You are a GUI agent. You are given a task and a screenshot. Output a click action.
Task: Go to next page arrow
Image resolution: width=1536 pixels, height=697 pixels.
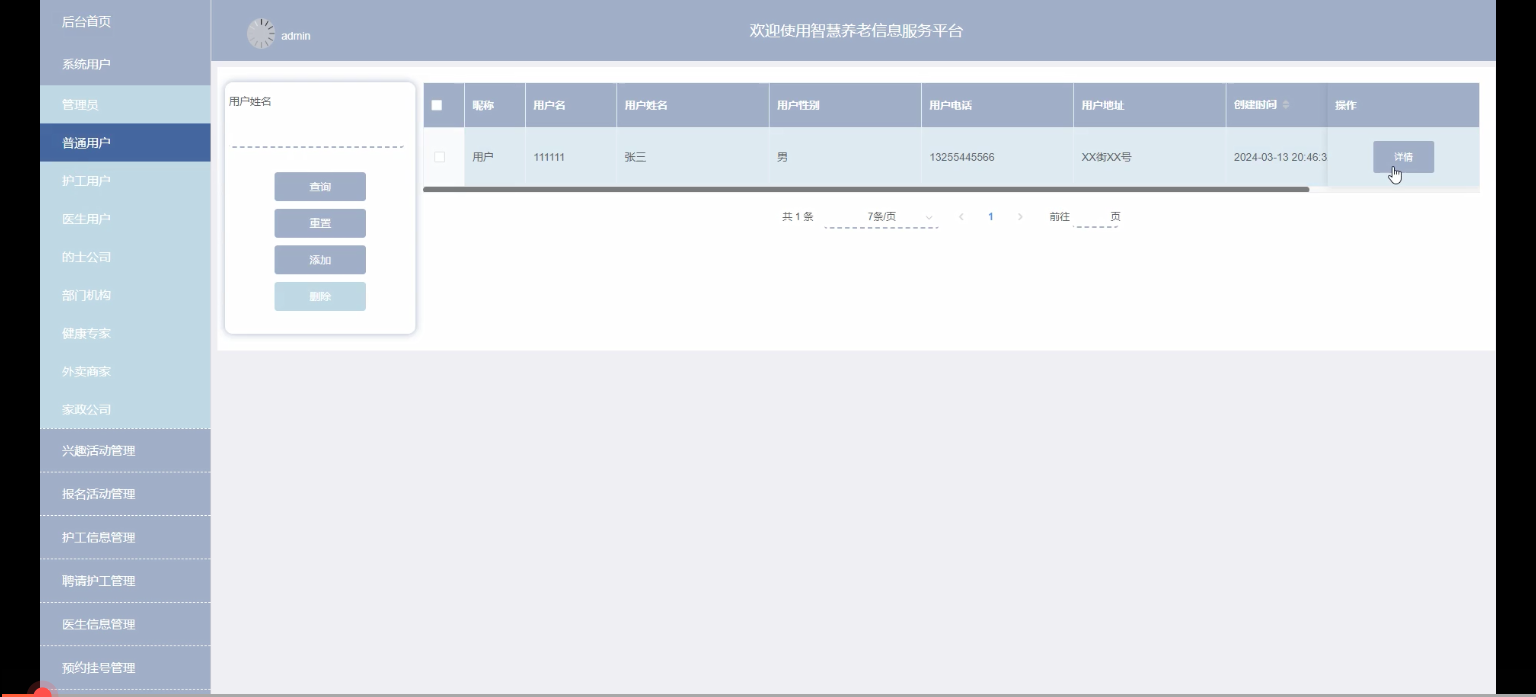[1020, 217]
